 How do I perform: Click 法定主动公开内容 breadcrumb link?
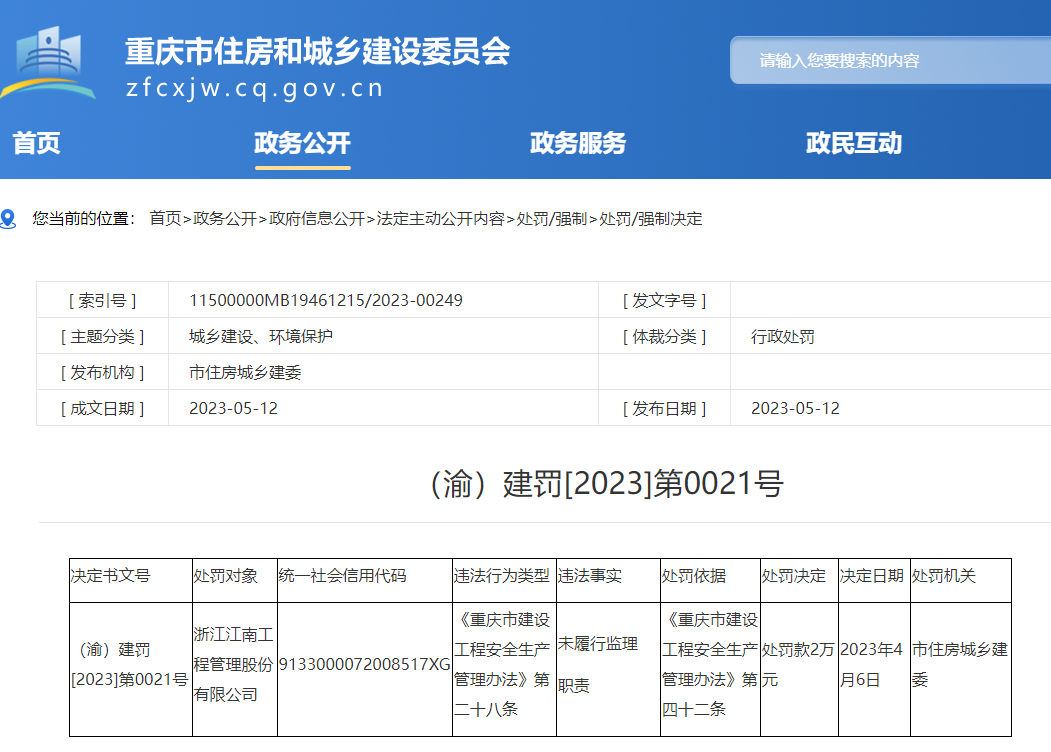[x=440, y=219]
